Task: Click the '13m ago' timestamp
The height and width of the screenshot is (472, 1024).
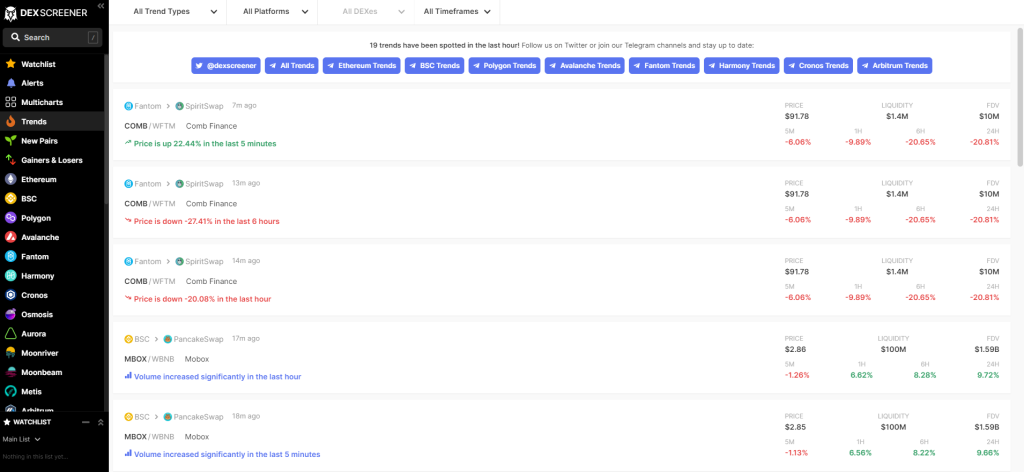Action: (246, 183)
